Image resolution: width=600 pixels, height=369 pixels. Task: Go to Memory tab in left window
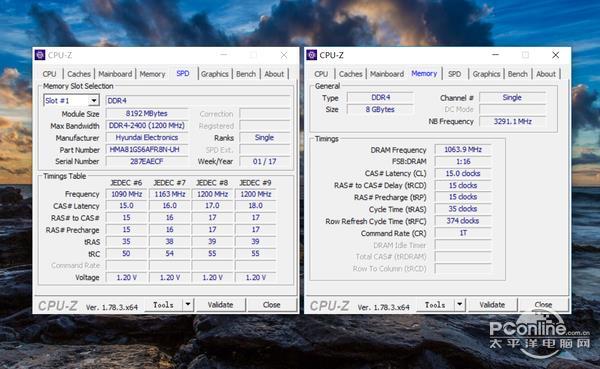(152, 74)
